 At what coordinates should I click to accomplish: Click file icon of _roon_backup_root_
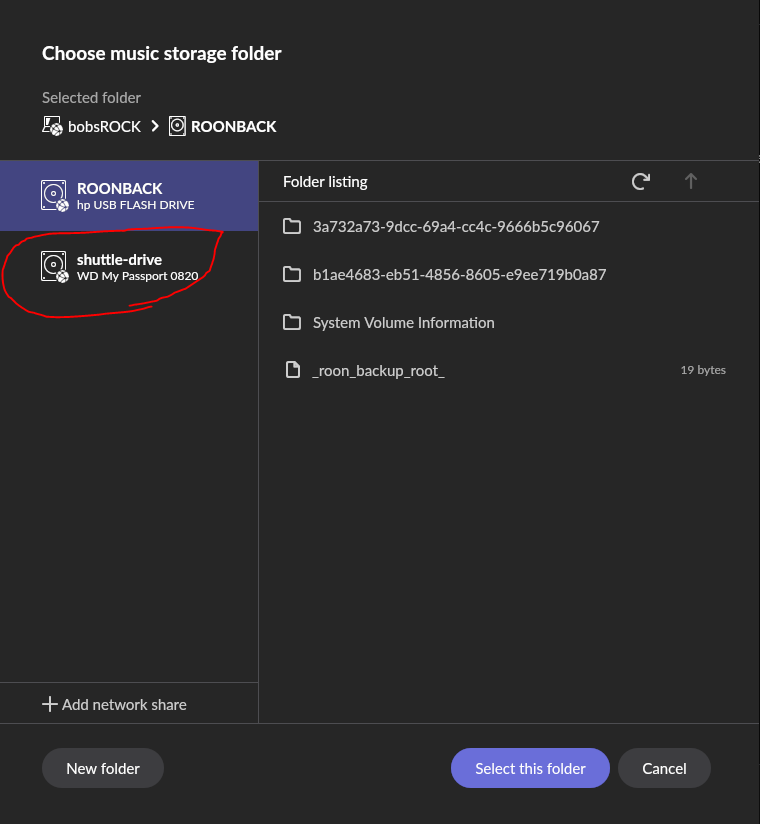pos(292,370)
